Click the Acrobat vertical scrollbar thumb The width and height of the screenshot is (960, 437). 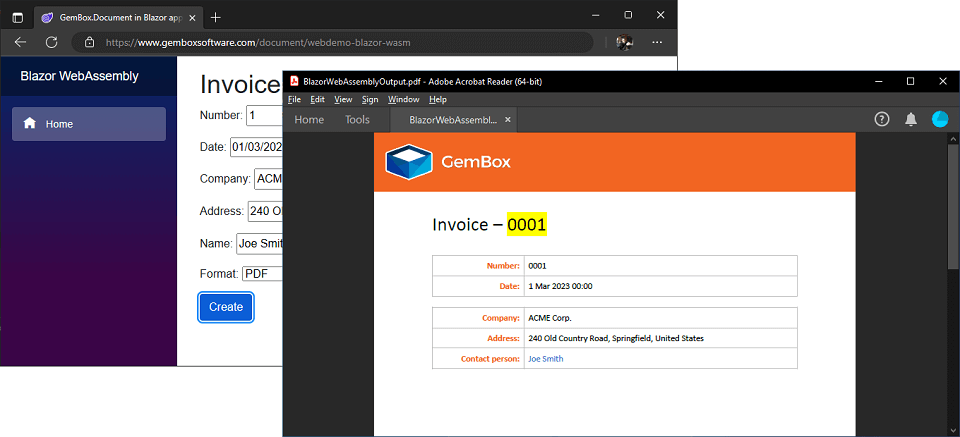click(x=952, y=205)
